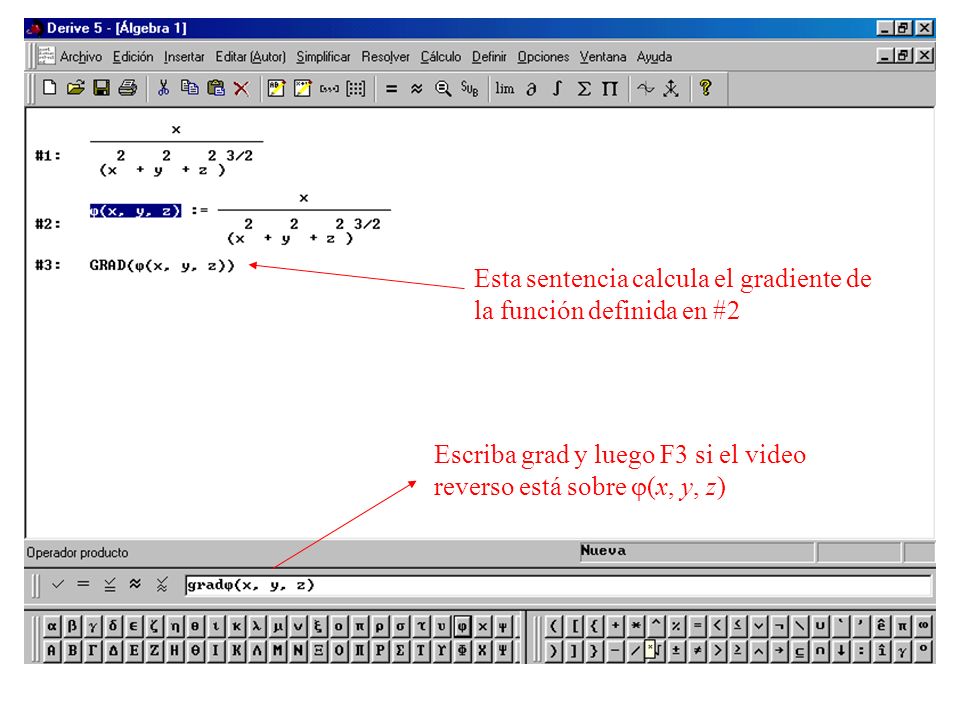Insert the plus-minus ± symbol
960x720 pixels.
[676, 650]
